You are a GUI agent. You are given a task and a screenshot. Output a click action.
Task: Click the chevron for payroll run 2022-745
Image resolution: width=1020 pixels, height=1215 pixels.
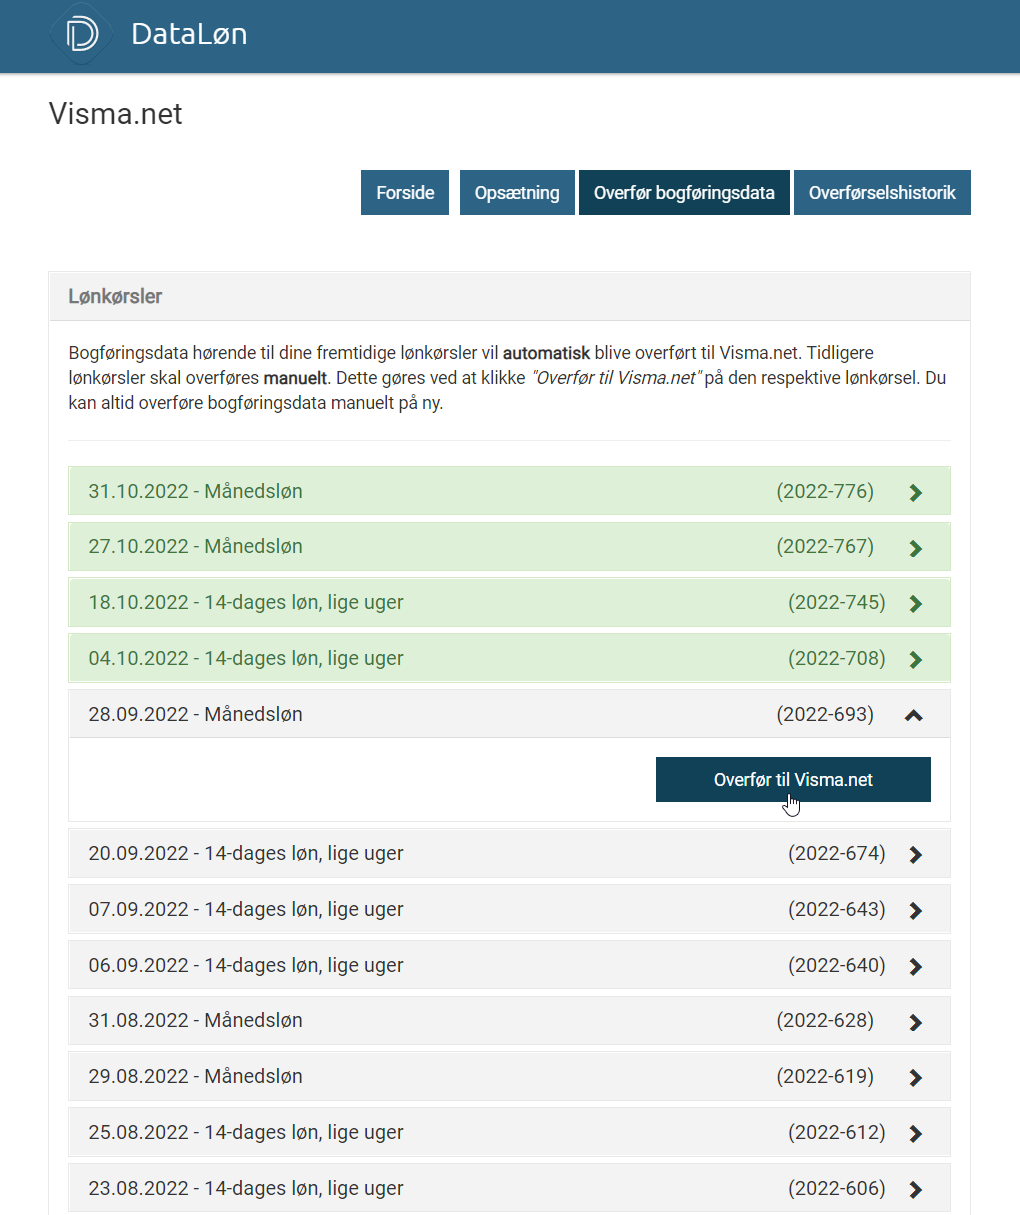tap(915, 604)
